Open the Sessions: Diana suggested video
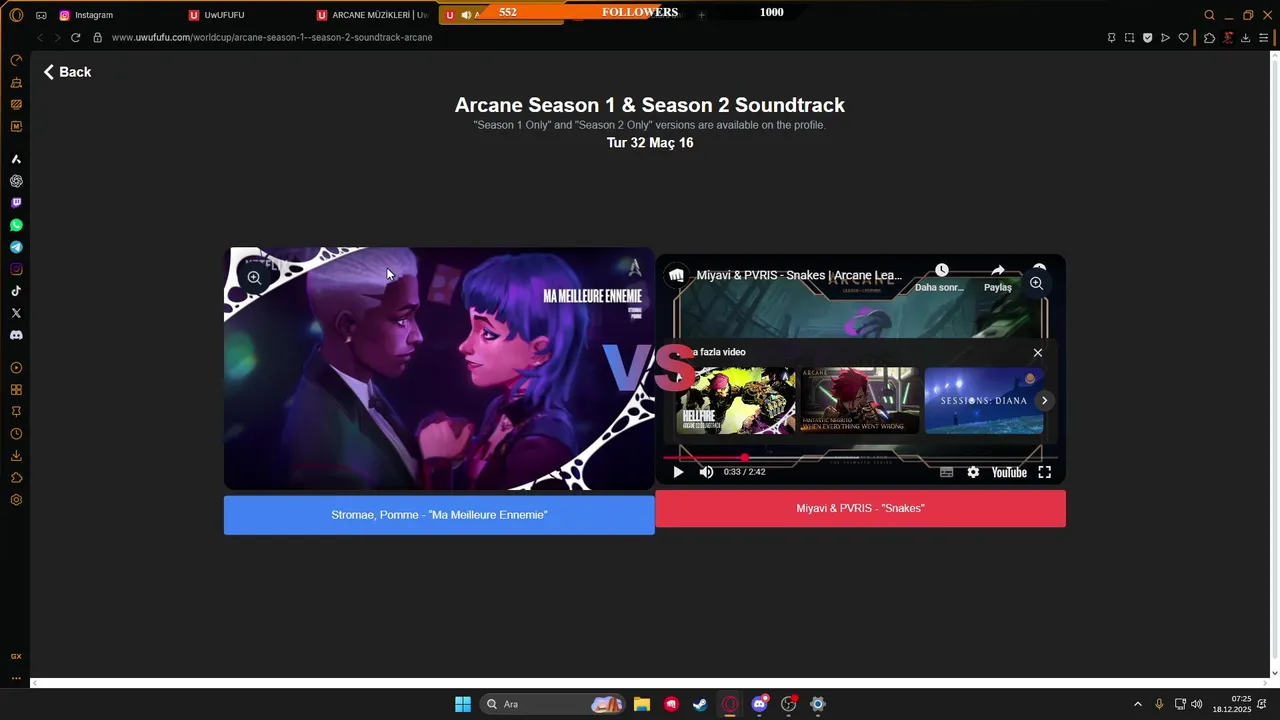1280x720 pixels. click(x=984, y=401)
